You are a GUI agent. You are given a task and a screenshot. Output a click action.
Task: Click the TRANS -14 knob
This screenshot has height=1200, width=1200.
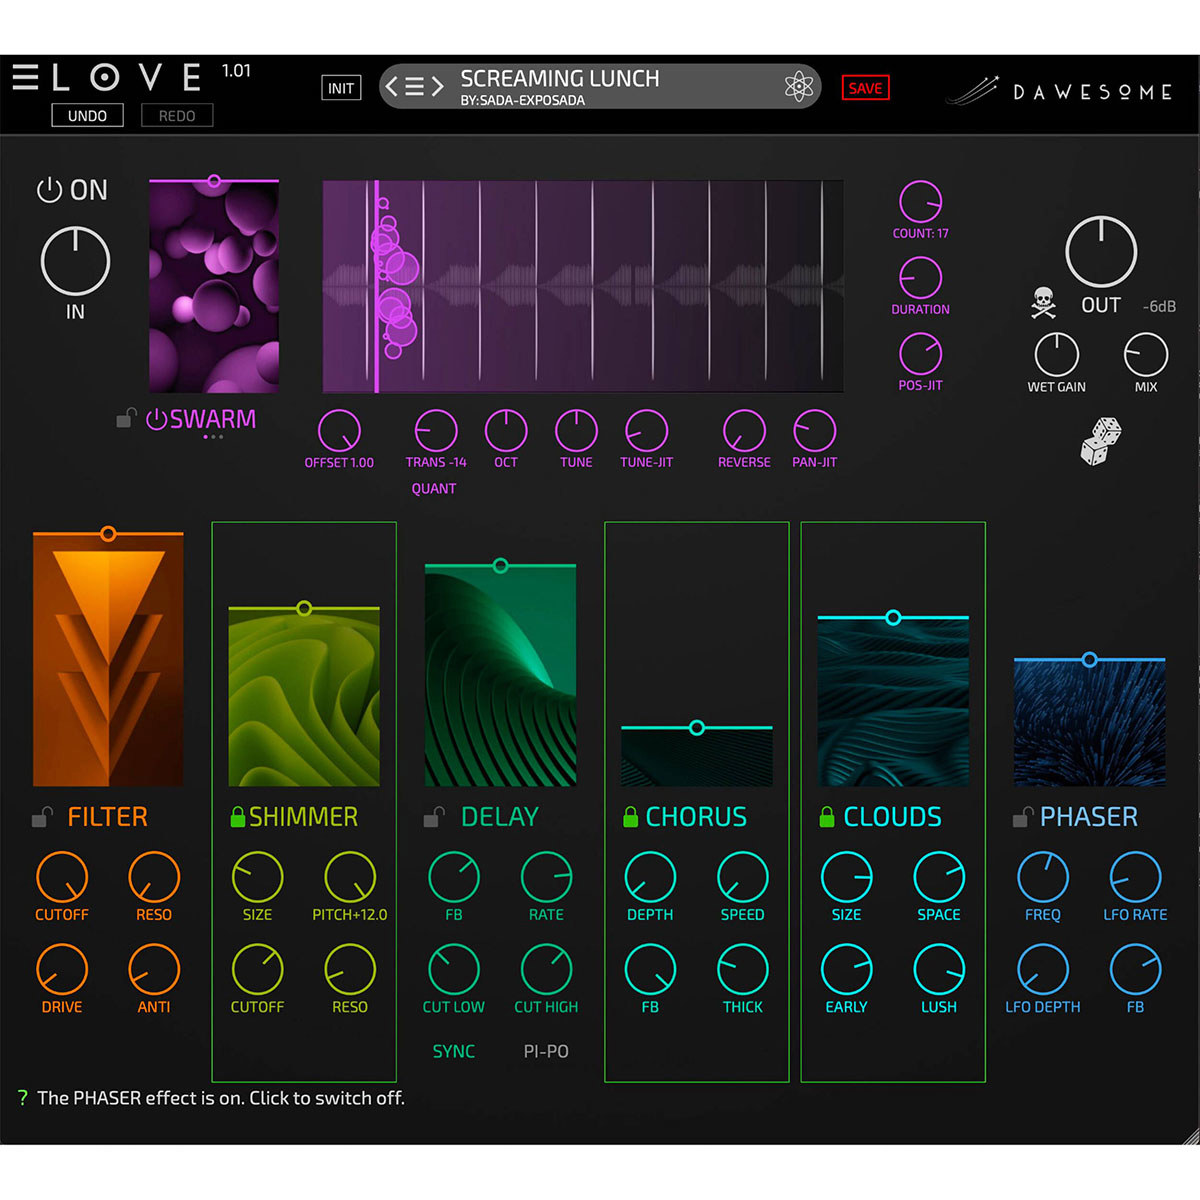[436, 431]
